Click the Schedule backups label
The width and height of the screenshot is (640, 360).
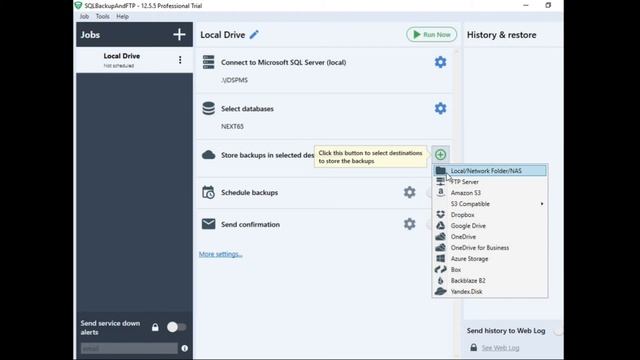tap(249, 192)
